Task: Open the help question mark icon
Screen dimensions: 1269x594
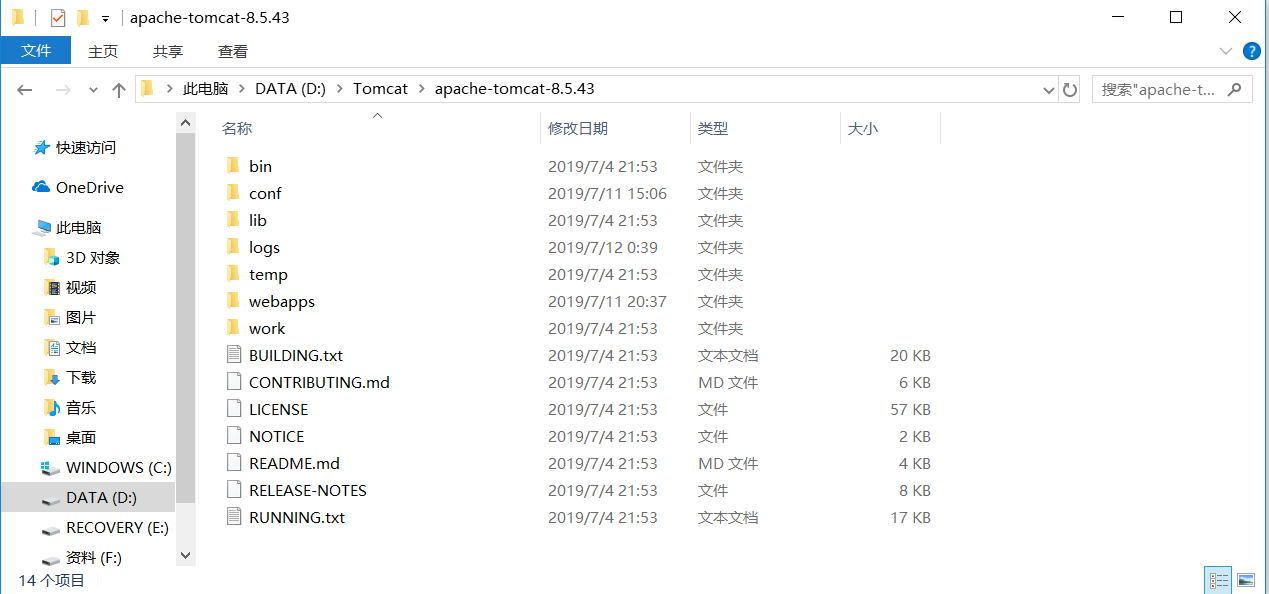Action: [x=1251, y=51]
